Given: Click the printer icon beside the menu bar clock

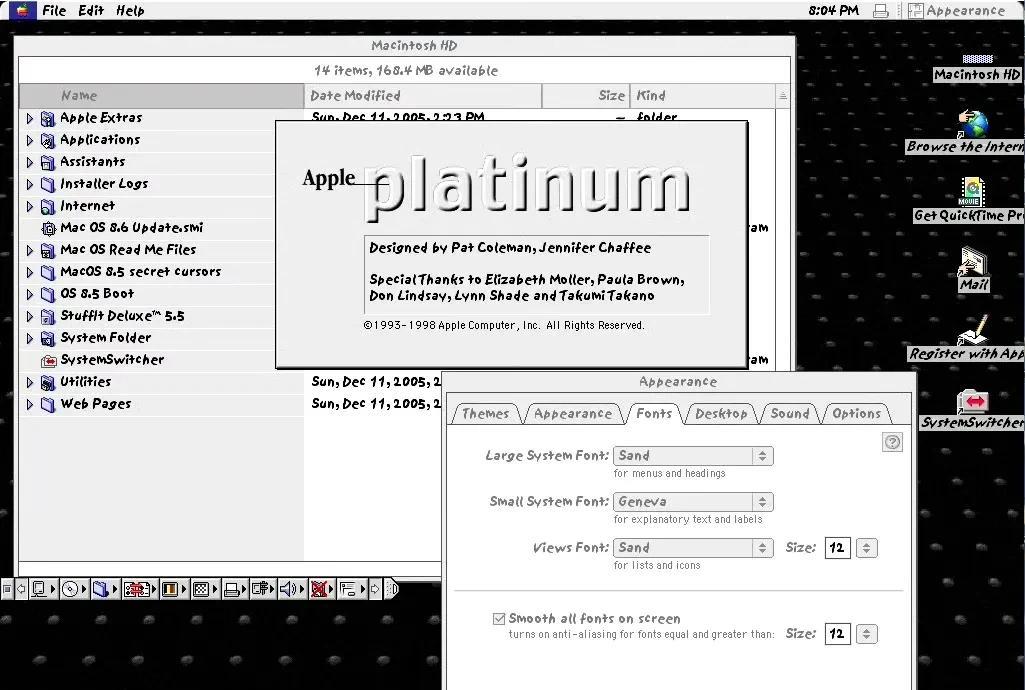Looking at the screenshot, I should [881, 10].
